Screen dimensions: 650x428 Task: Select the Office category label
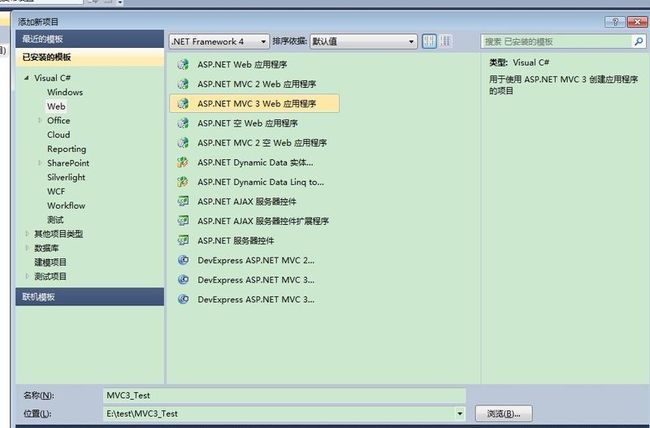[58, 120]
